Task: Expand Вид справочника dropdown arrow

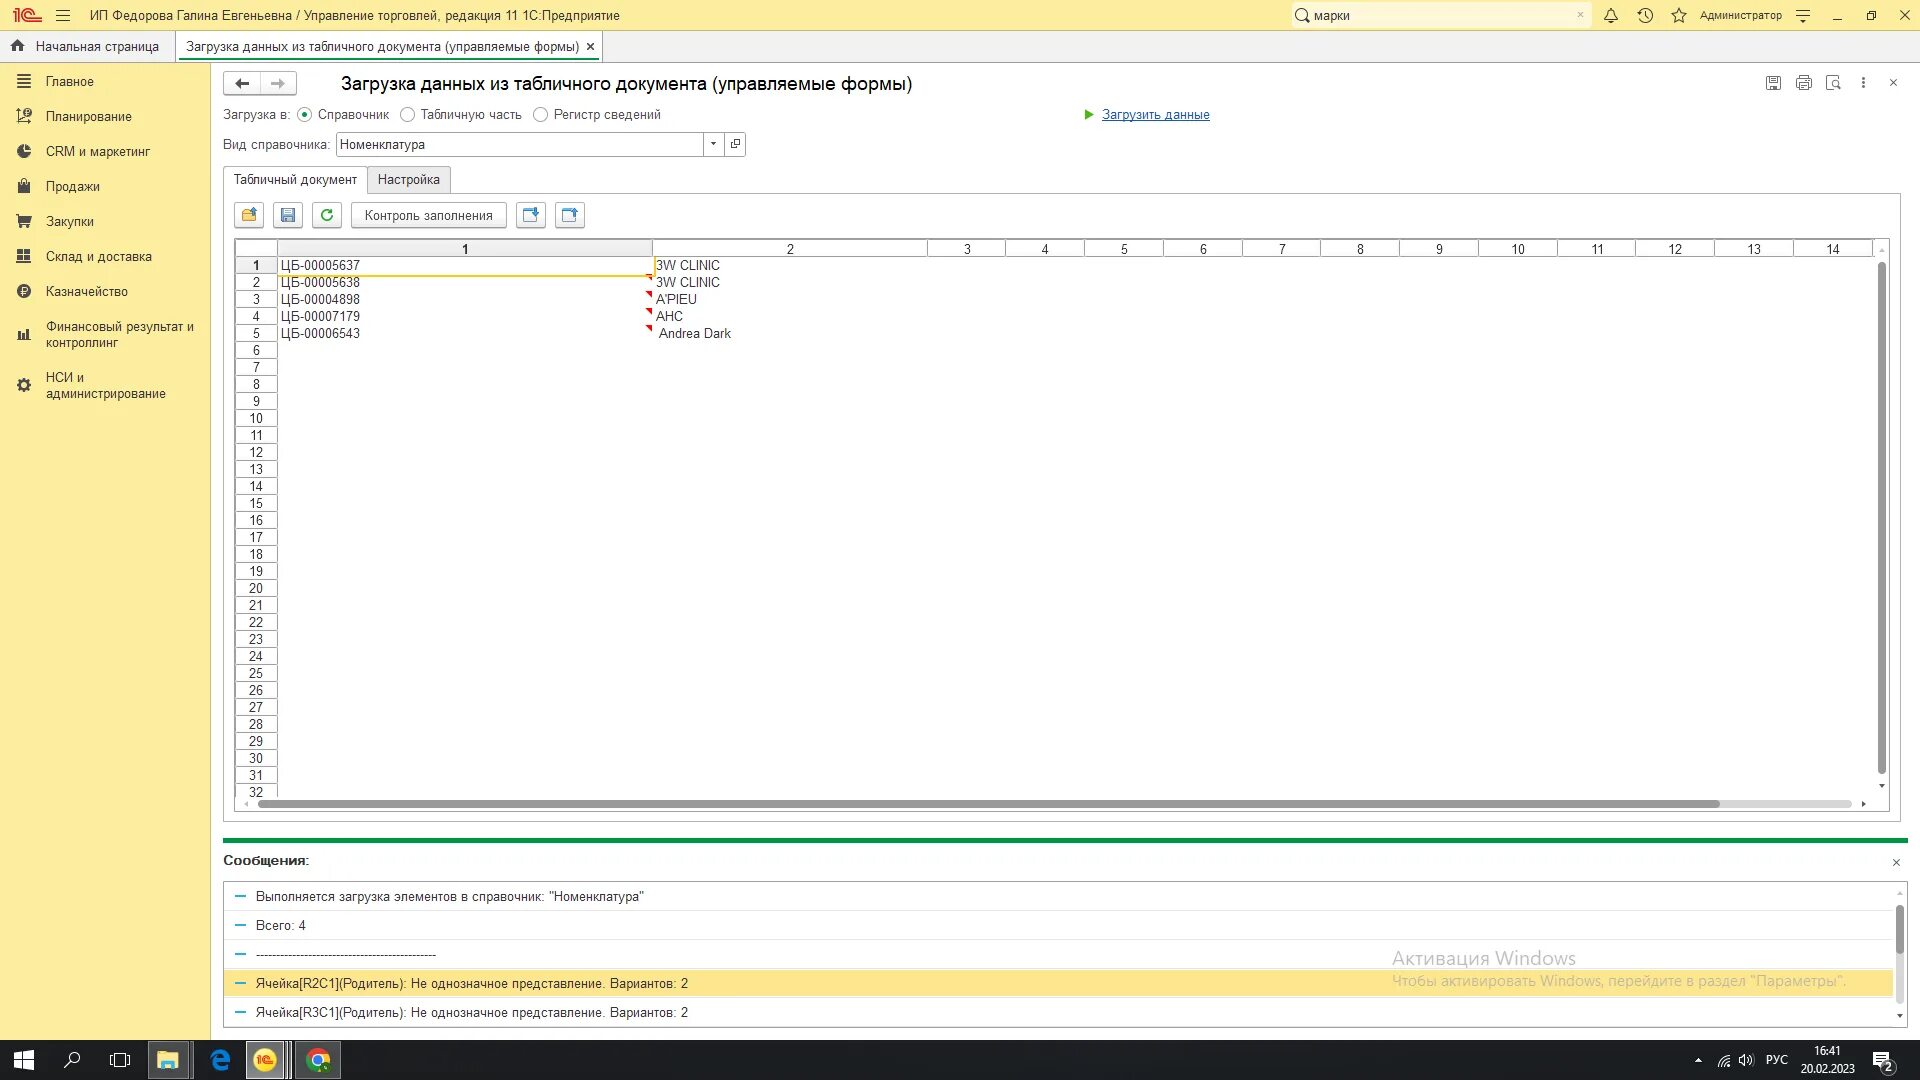Action: pos(713,144)
